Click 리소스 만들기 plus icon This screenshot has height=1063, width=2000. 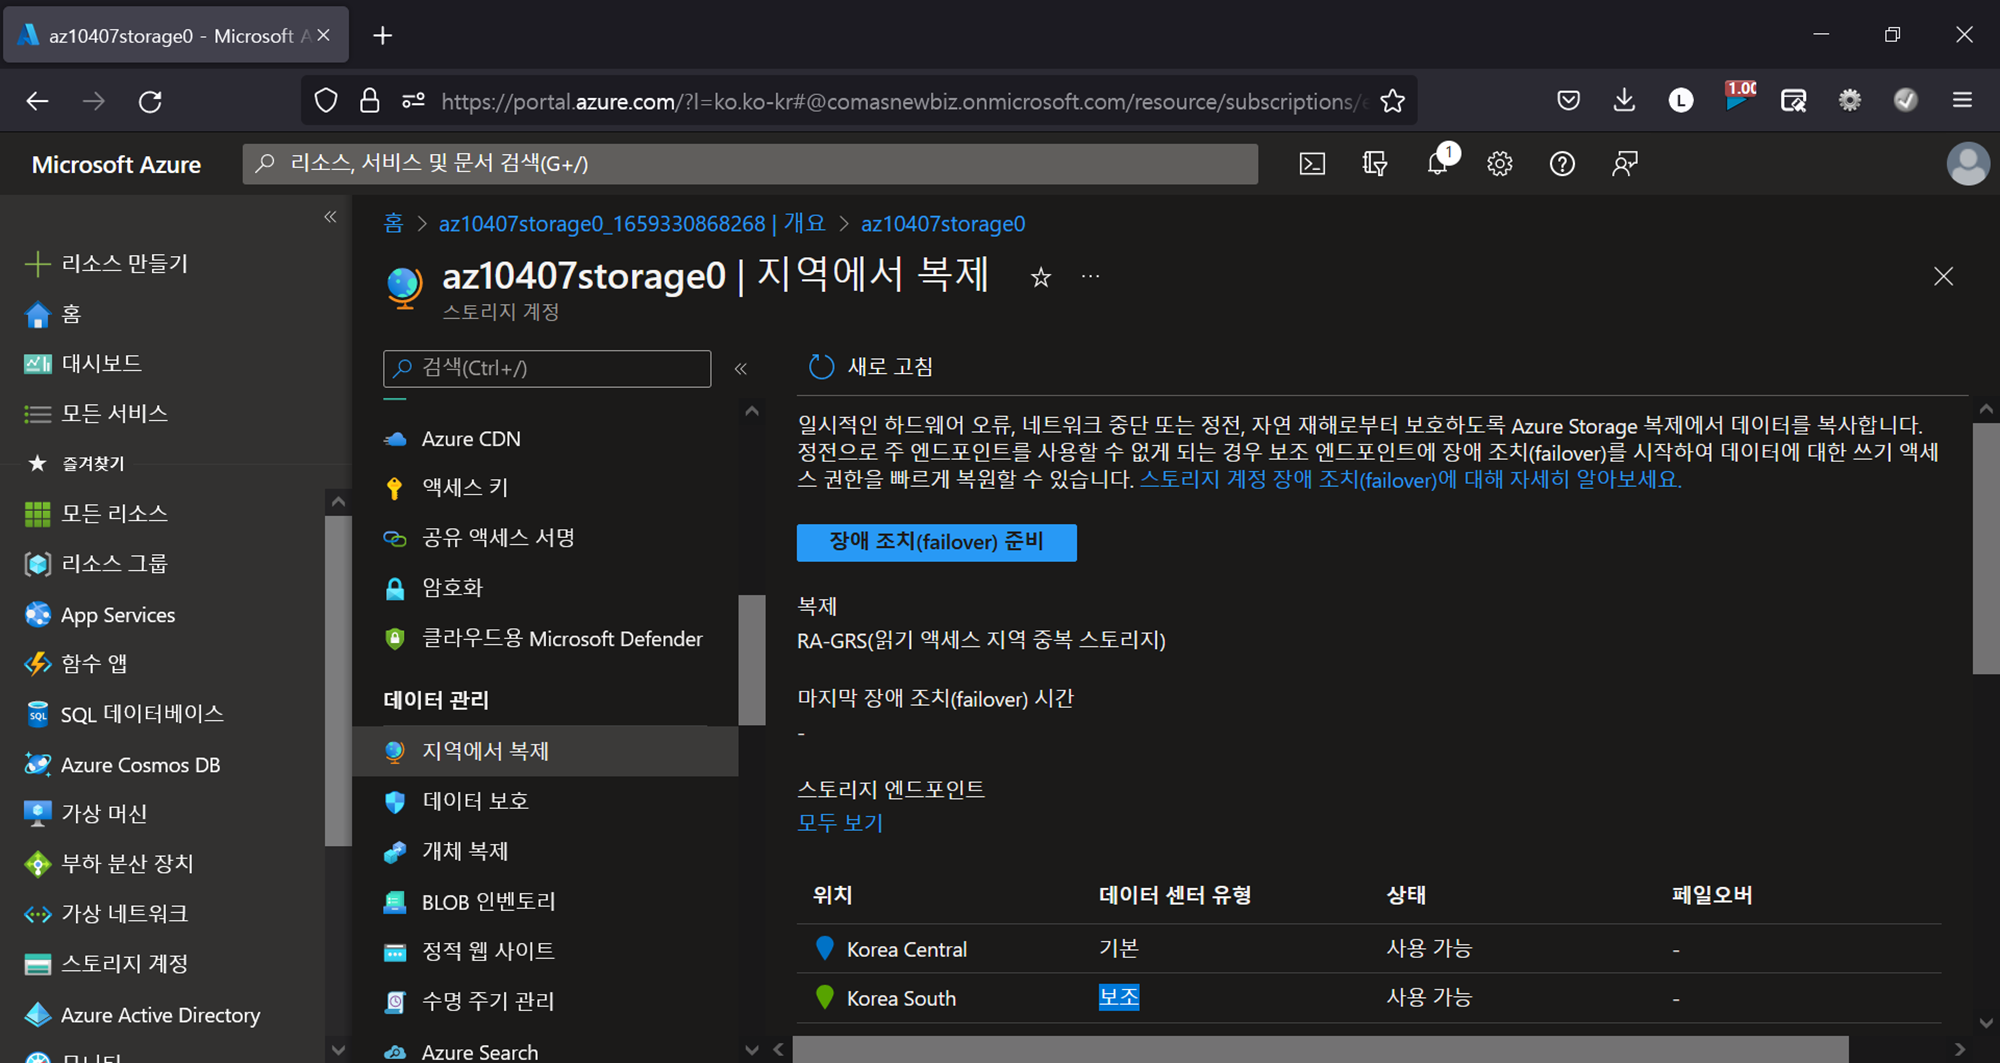37,264
